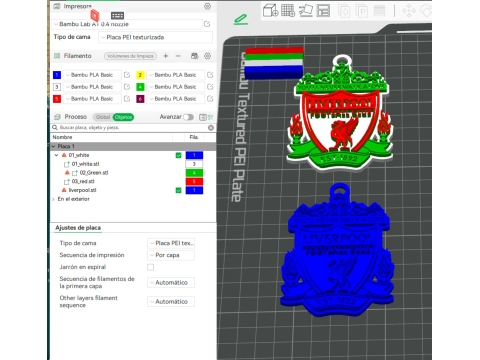Click the green compare presets icon

coord(210,117)
